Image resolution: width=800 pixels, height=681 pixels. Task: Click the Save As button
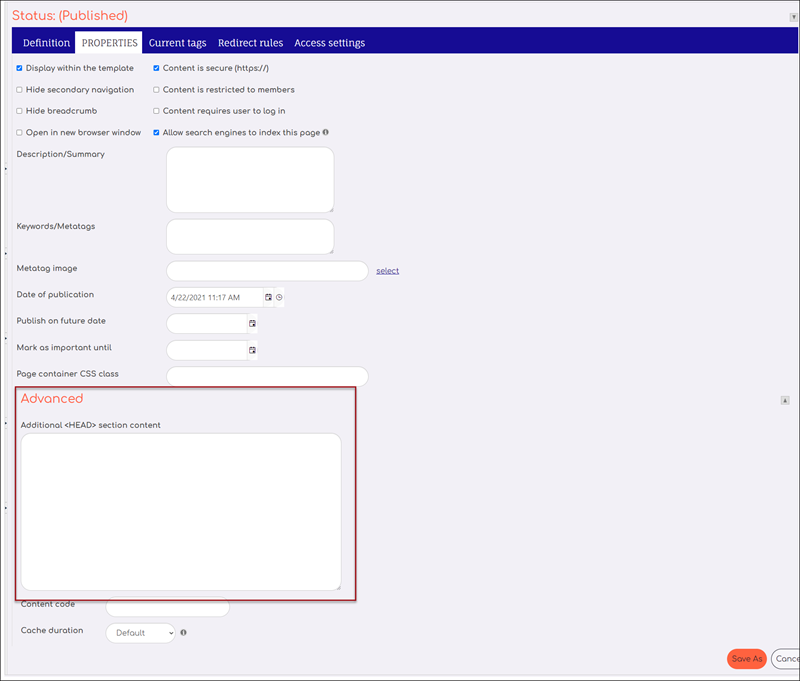pyautogui.click(x=747, y=659)
